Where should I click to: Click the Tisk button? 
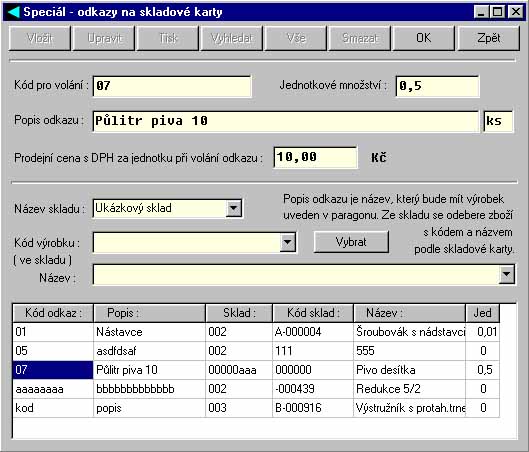(168, 38)
